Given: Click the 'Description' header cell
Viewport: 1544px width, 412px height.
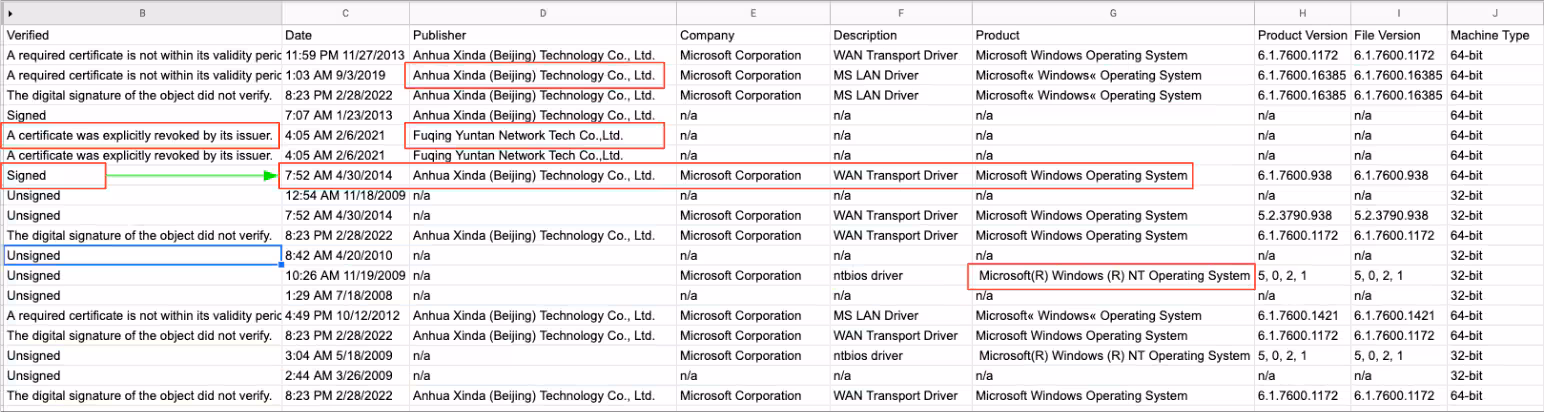Looking at the screenshot, I should coord(900,35).
